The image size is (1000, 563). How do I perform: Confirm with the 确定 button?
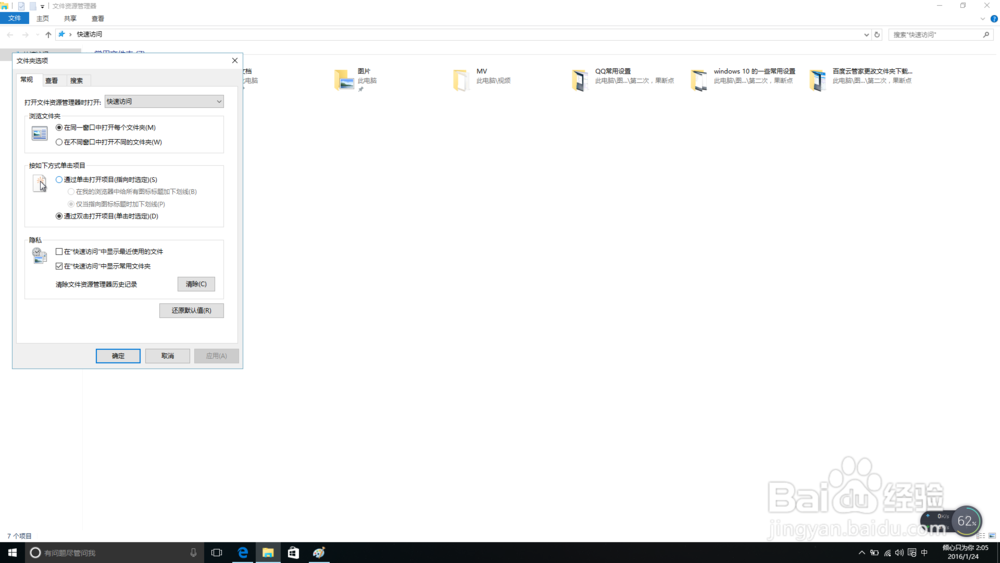(118, 356)
